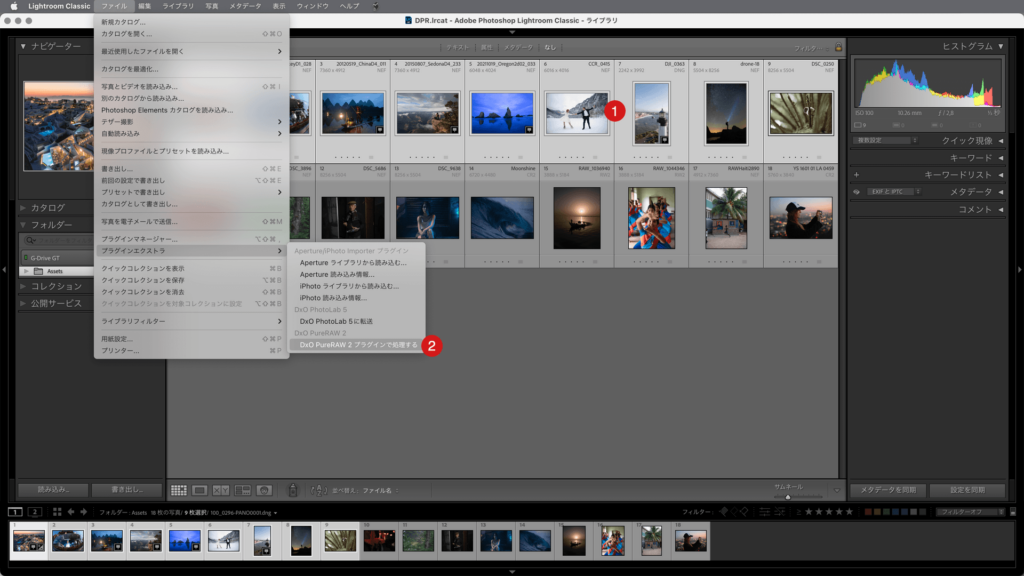Expand クイック現像 panel
The height and width of the screenshot is (576, 1024).
(x=1000, y=140)
